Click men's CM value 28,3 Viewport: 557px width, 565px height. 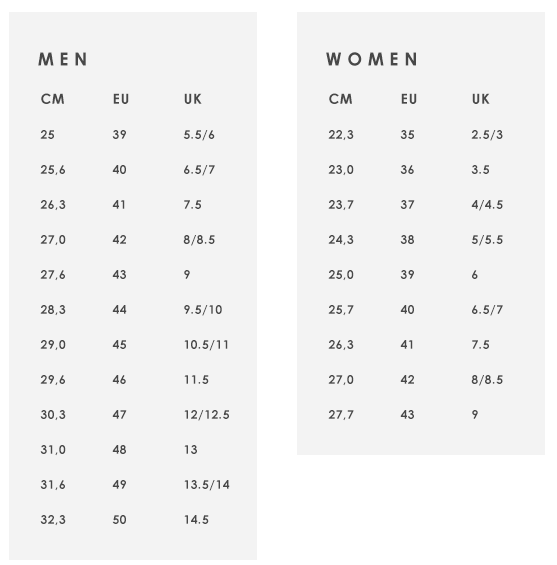(53, 310)
